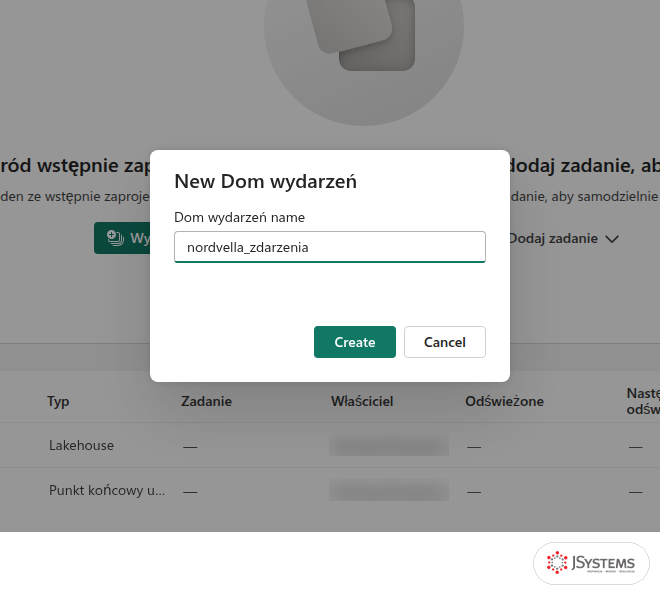Click the JSystems logo badge

point(591,563)
